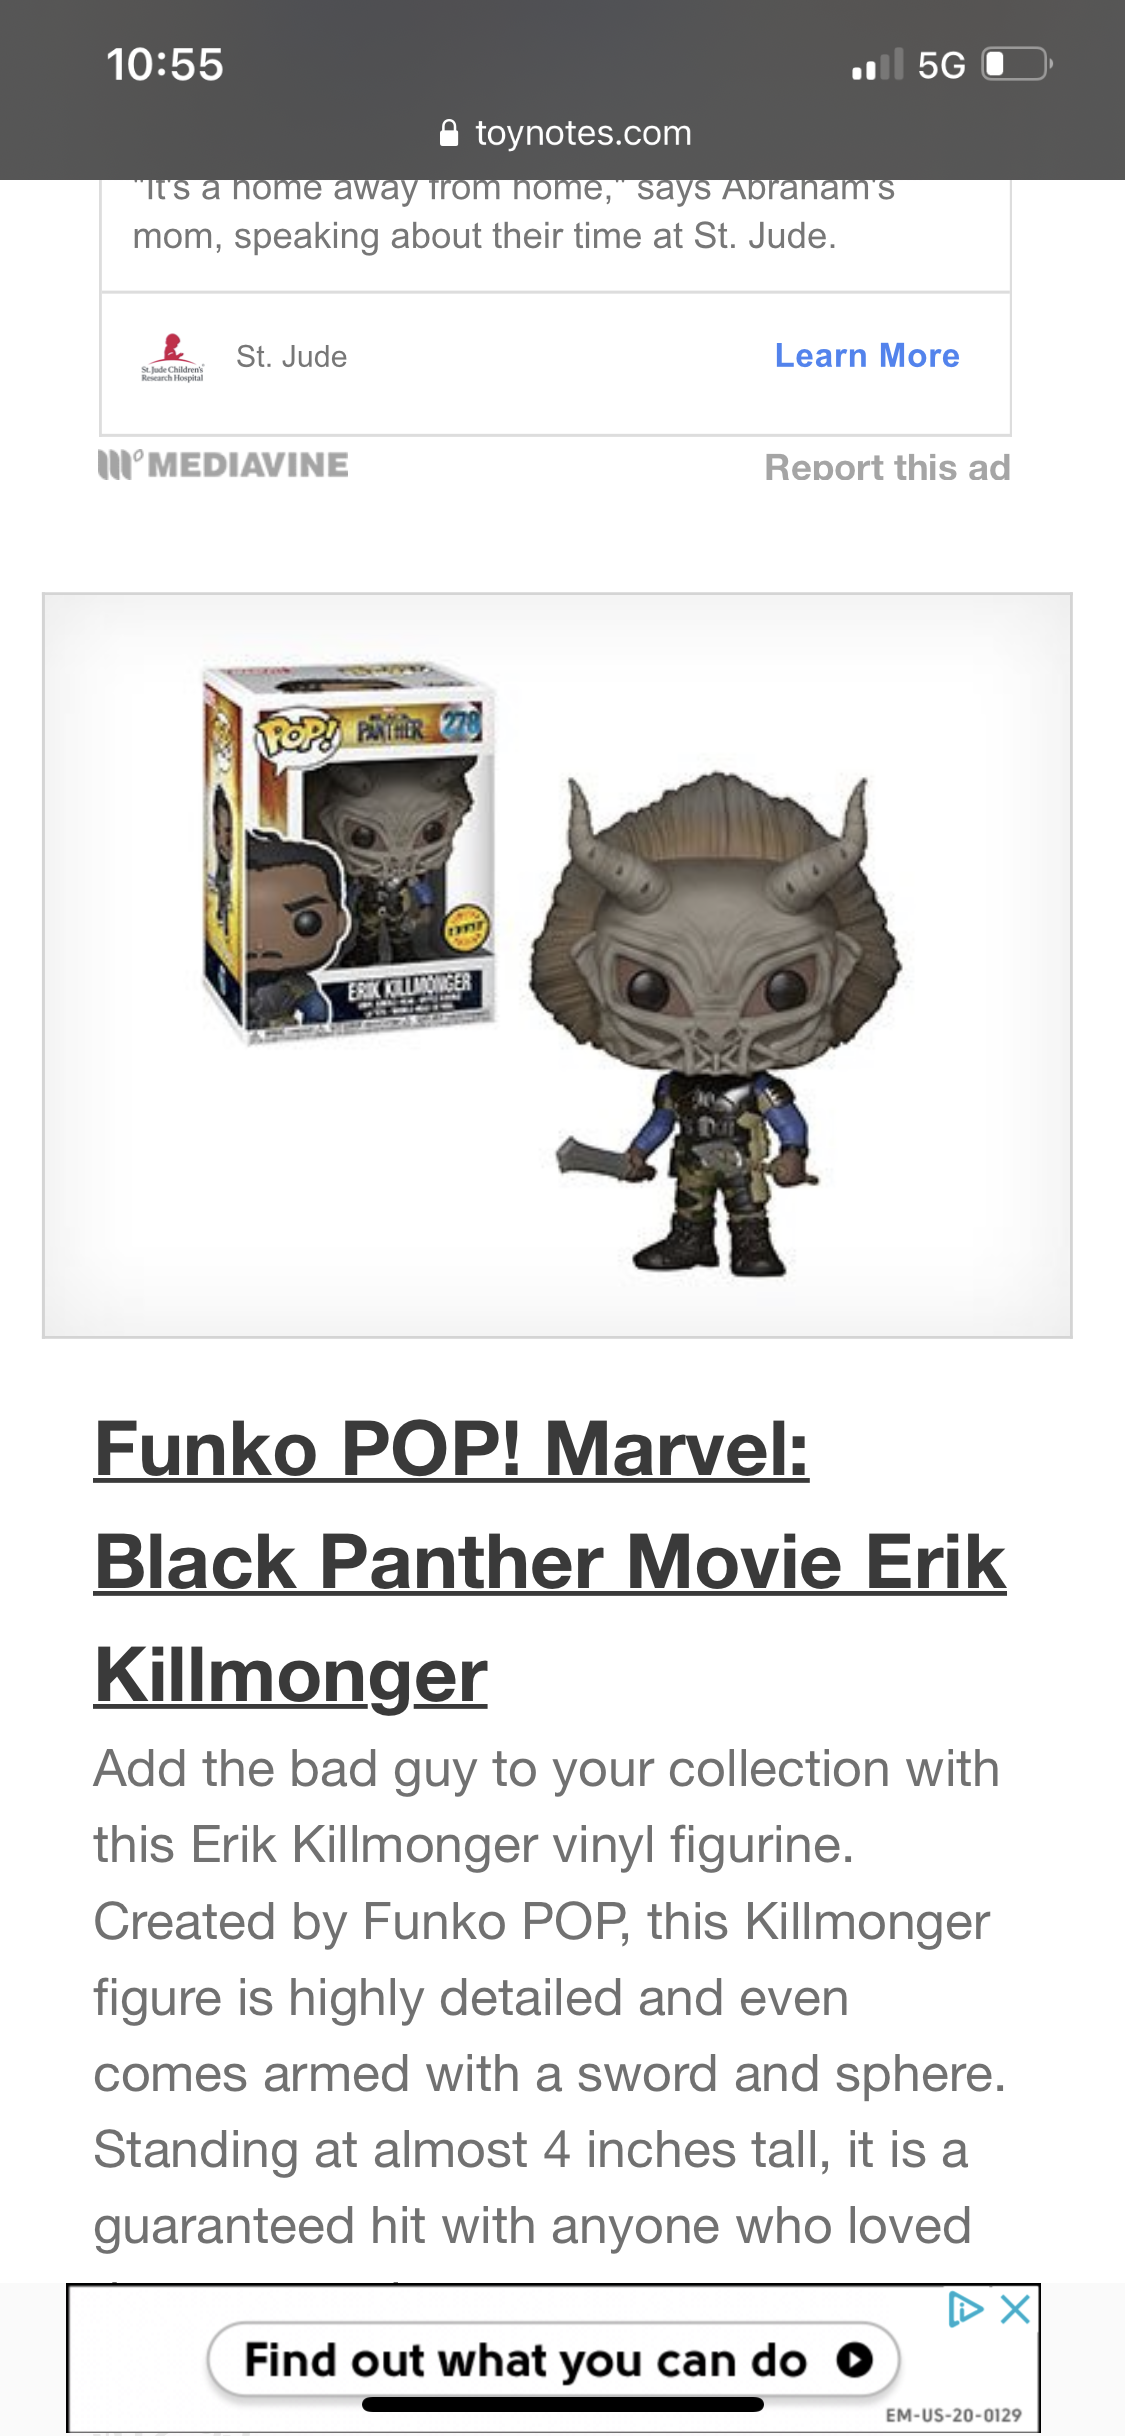Tap the home indicator bar at bottom
The image size is (1125, 2436).
[563, 2404]
